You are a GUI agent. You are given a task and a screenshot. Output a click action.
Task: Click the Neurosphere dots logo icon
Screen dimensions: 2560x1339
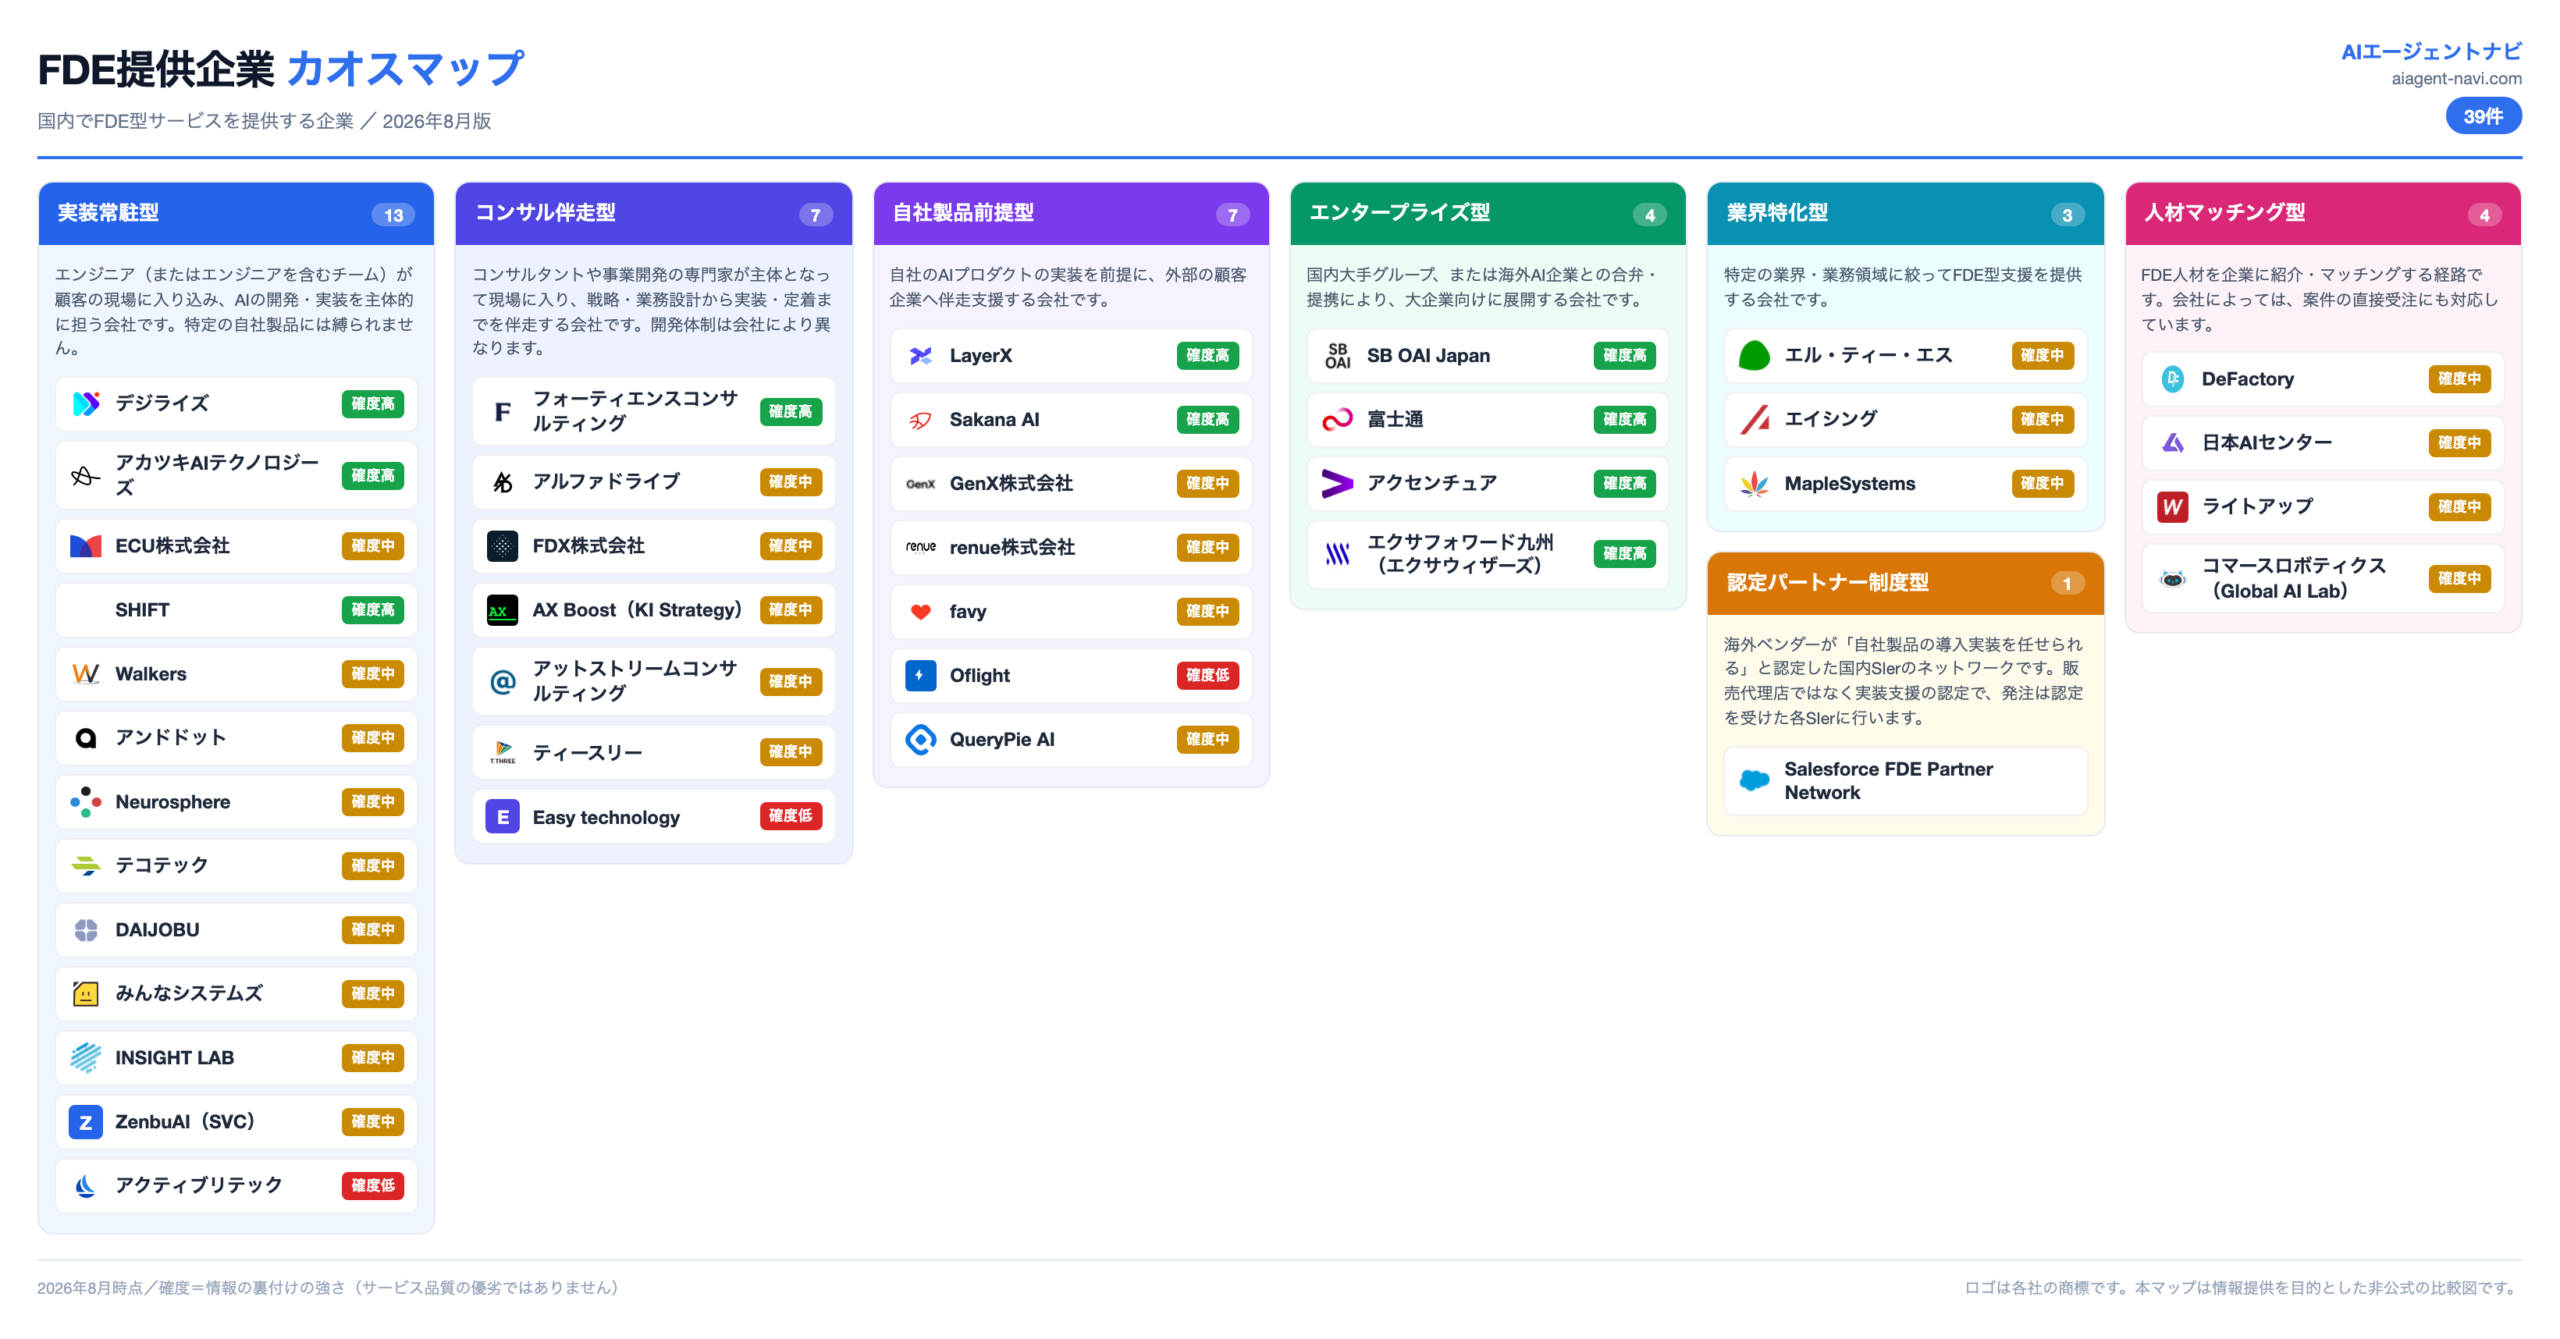[x=86, y=802]
